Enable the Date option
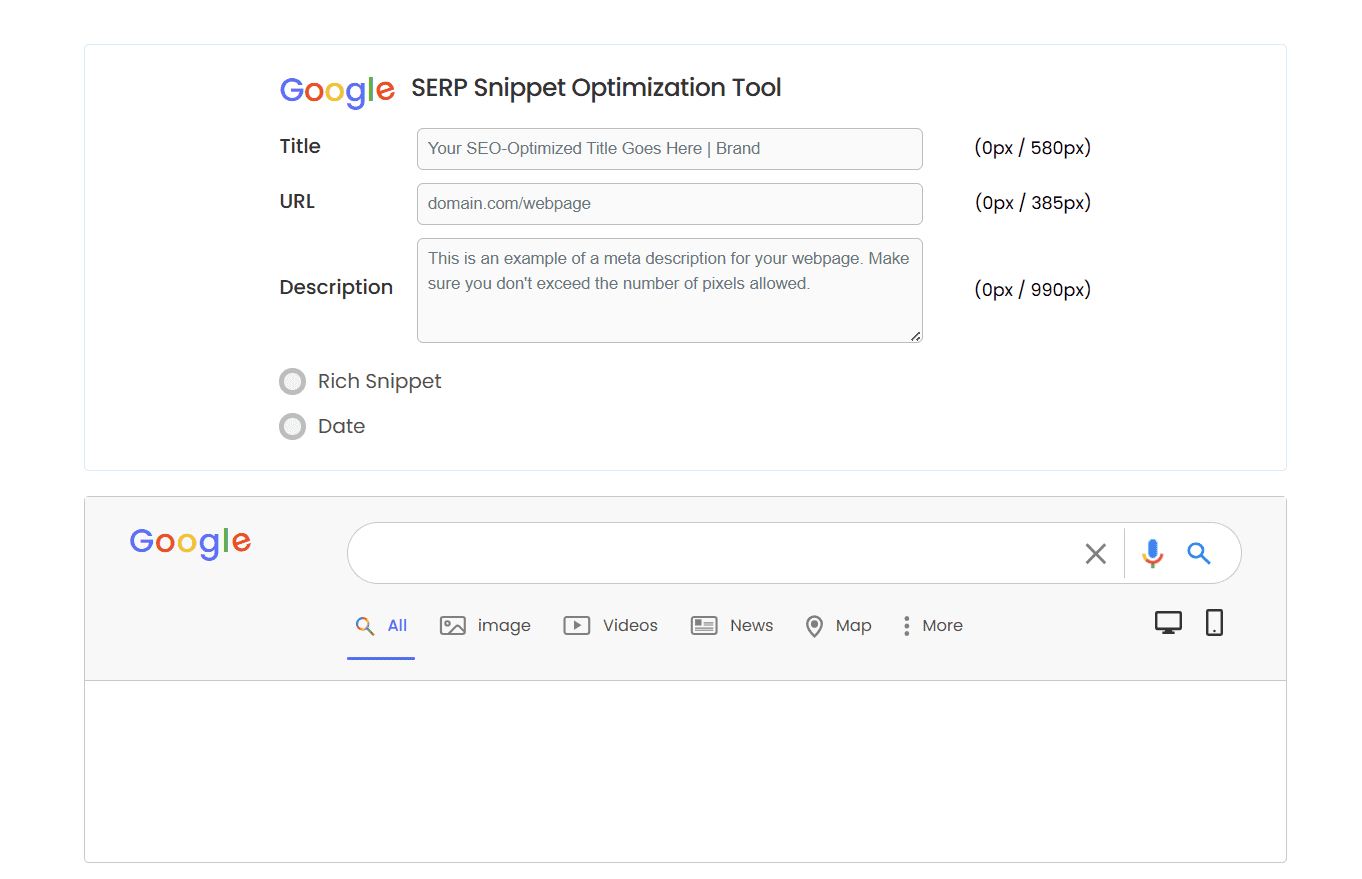This screenshot has width=1362, height=879. click(292, 426)
